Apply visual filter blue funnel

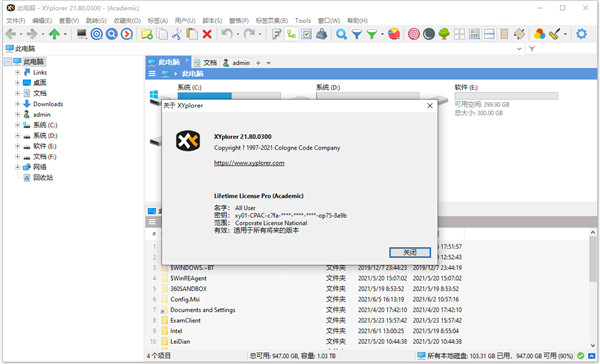pyautogui.click(x=357, y=34)
